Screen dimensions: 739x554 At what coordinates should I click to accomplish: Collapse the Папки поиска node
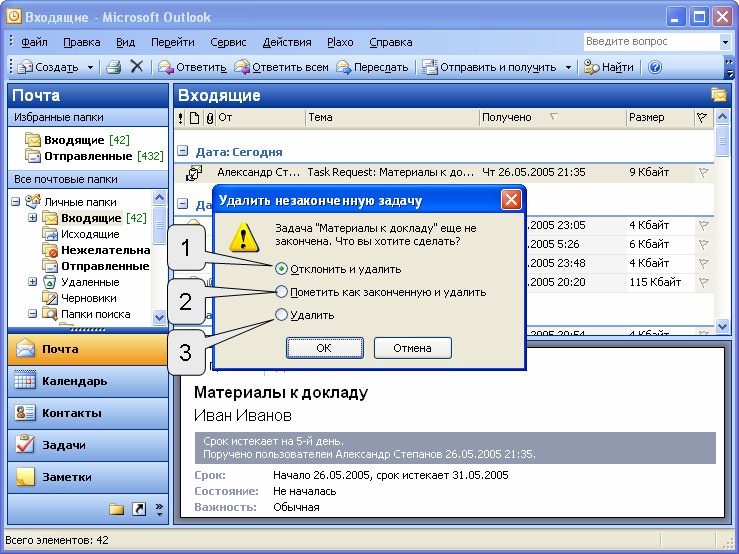click(33, 314)
